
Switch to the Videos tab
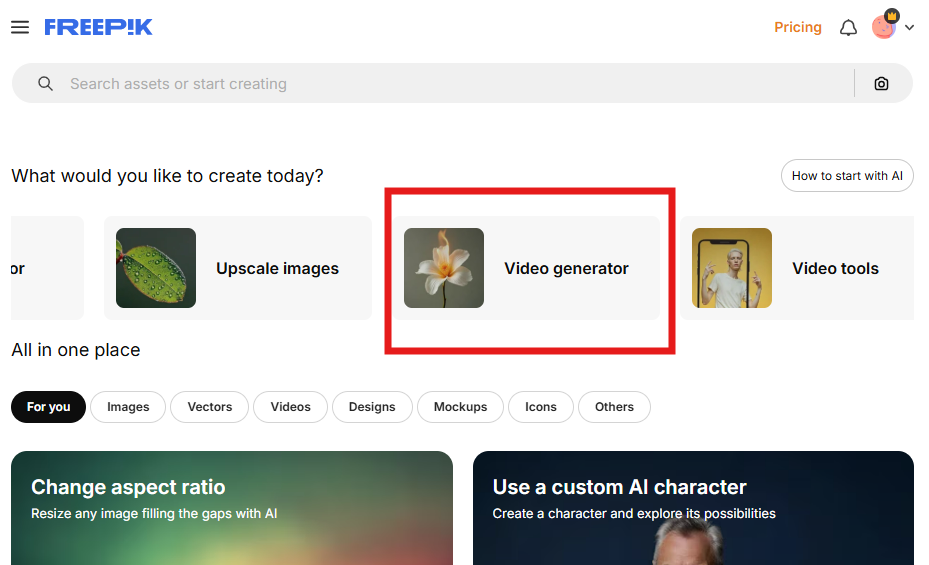pos(290,407)
